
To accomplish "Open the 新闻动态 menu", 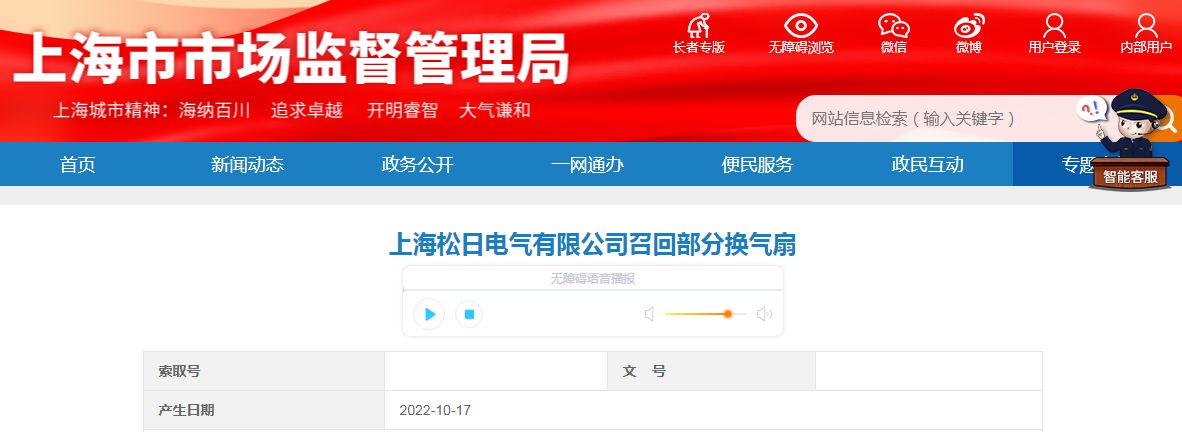I will click(247, 164).
